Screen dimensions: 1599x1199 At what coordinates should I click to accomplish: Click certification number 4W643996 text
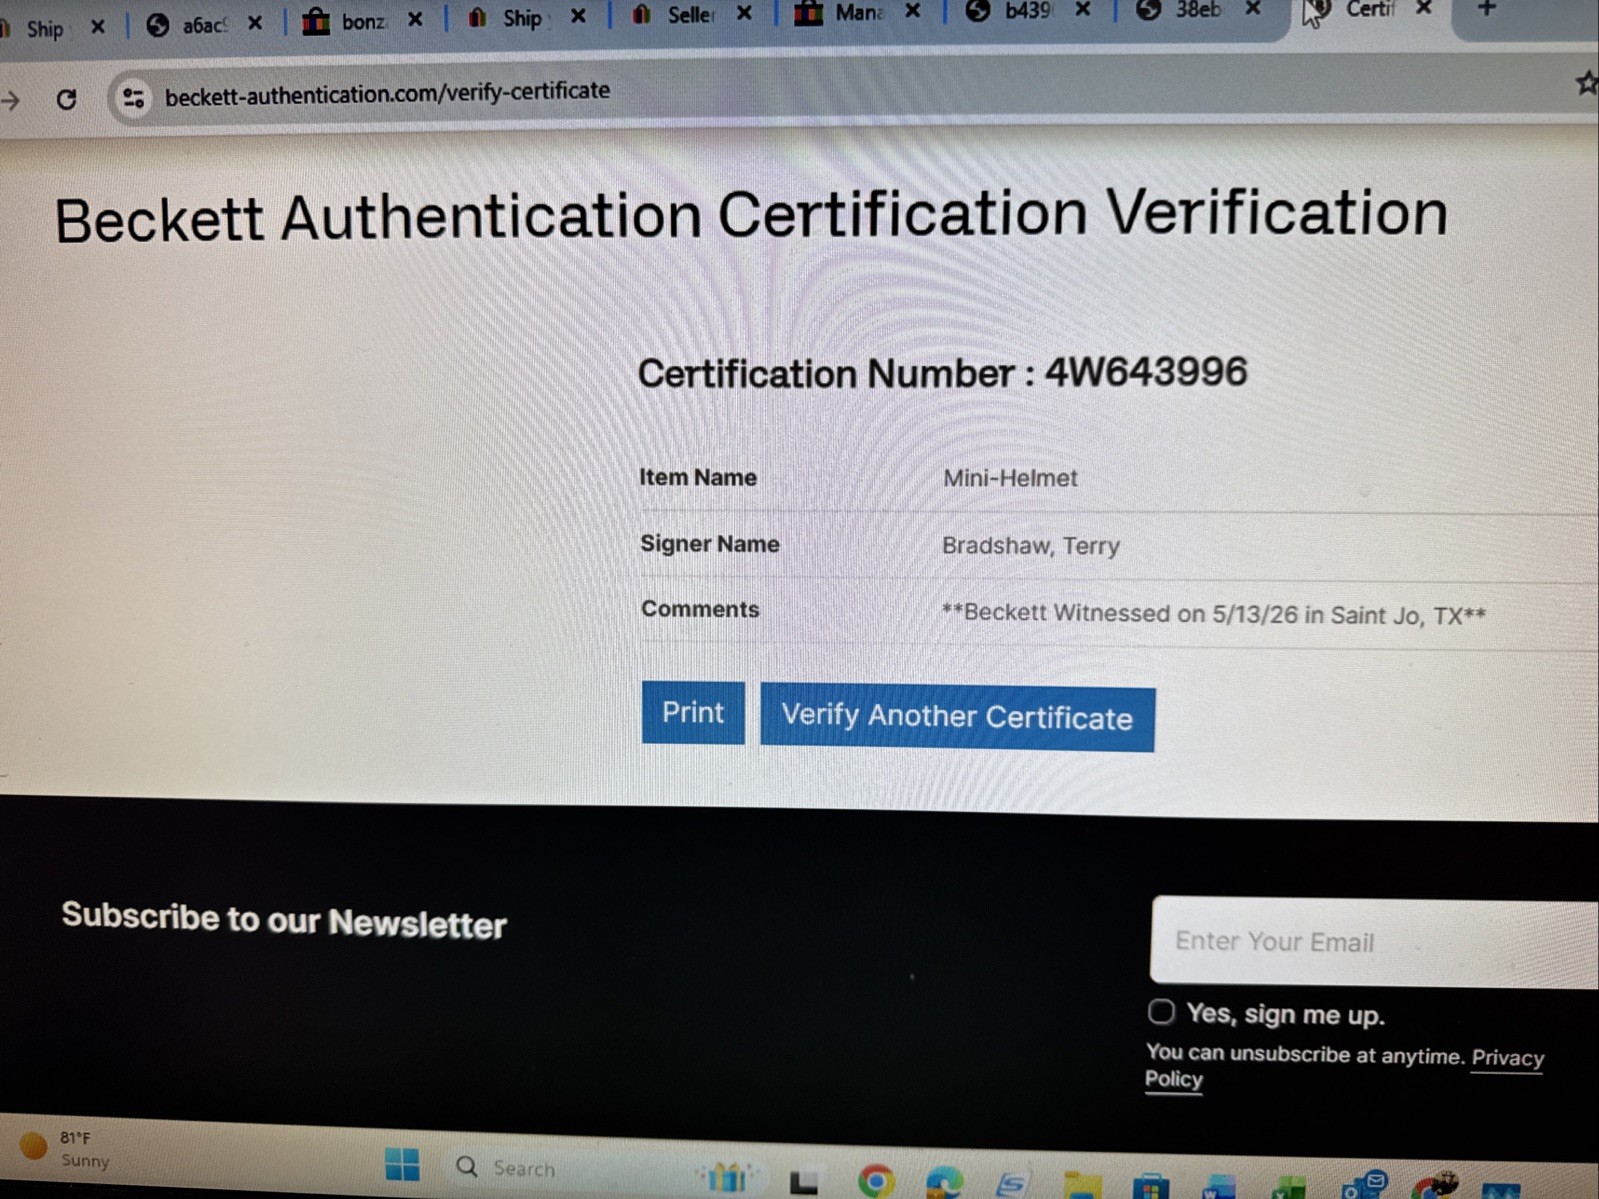1146,372
